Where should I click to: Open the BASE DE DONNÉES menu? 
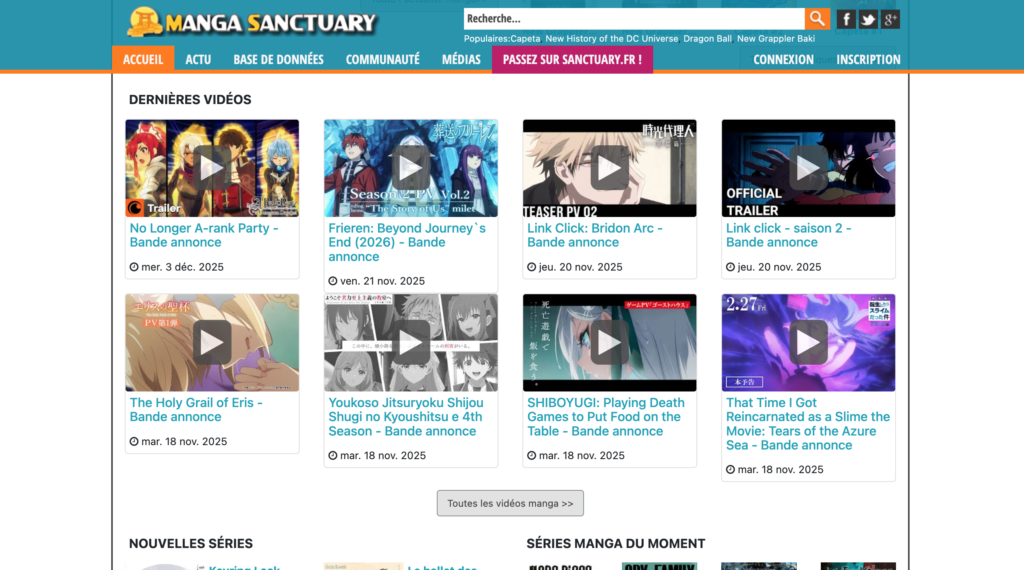click(278, 59)
